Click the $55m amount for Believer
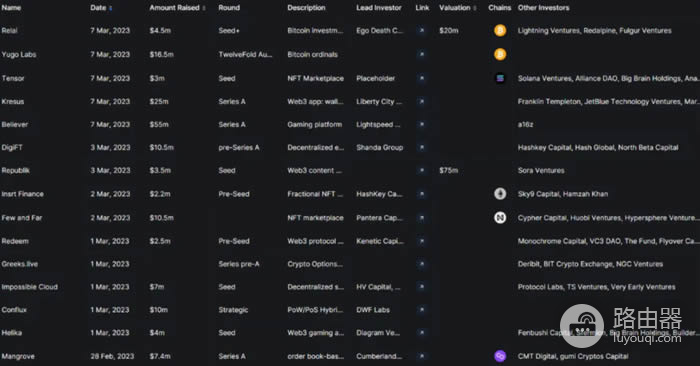 159,125
